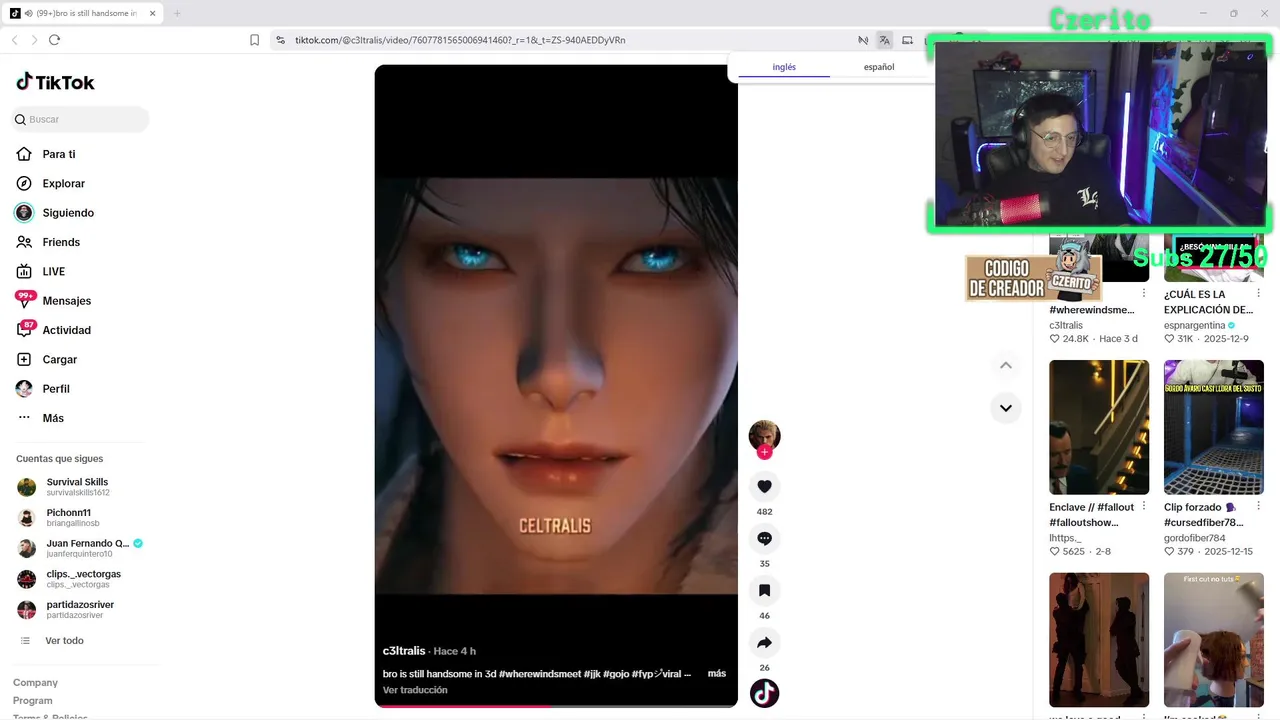Viewport: 1280px width, 720px height.
Task: Open Survival Skills followed account
Action: 78,487
